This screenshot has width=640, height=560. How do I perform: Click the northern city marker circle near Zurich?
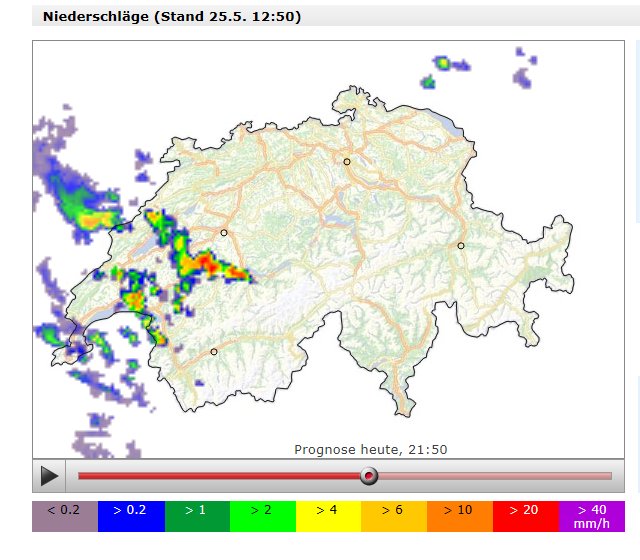347,161
